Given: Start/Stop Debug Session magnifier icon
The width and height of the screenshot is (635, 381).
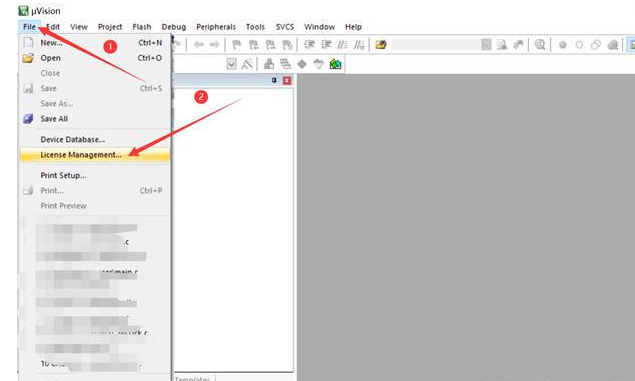Looking at the screenshot, I should (539, 45).
